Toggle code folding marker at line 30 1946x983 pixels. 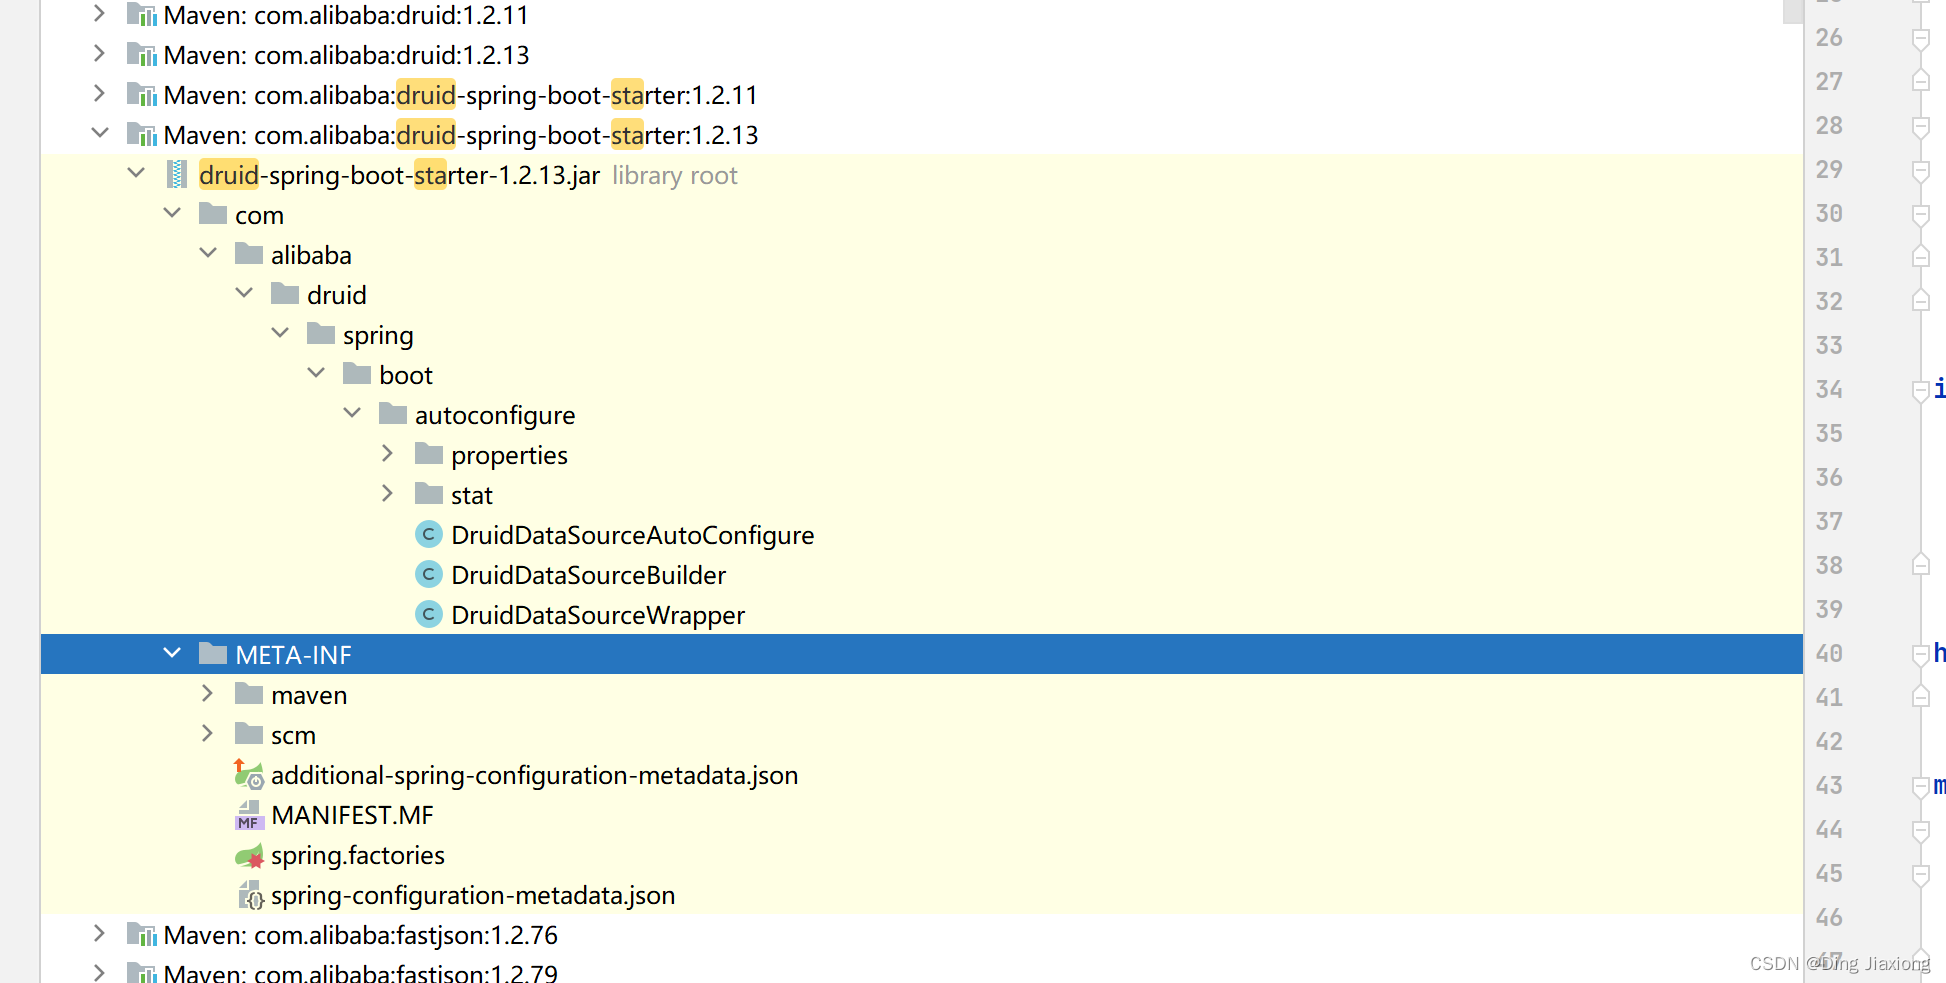click(x=1920, y=214)
